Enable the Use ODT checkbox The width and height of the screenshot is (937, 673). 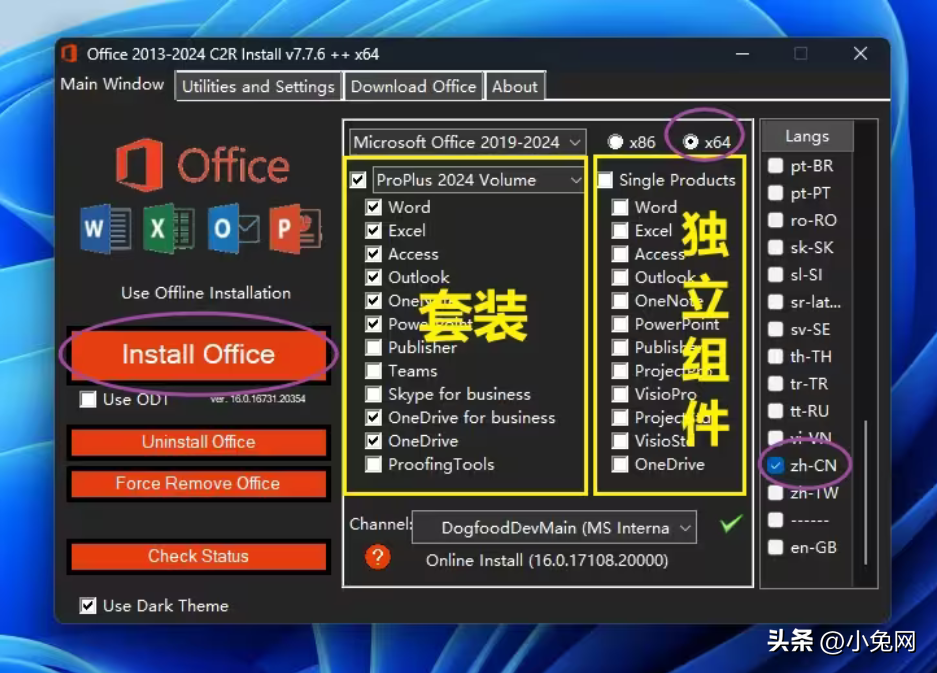[88, 399]
